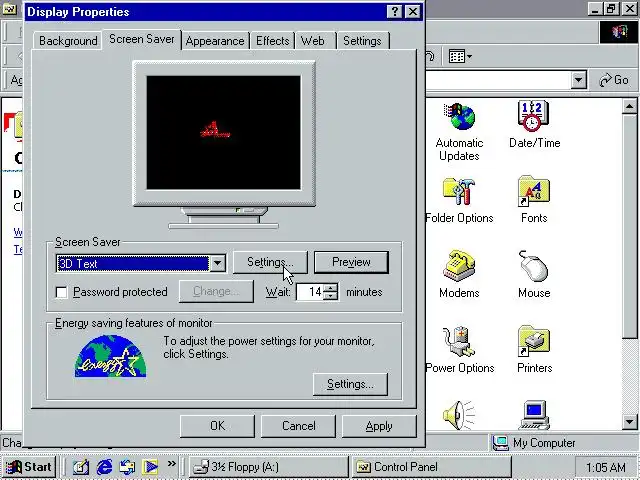
Task: Decrease the Wait minutes with down arrow
Action: coord(332,296)
